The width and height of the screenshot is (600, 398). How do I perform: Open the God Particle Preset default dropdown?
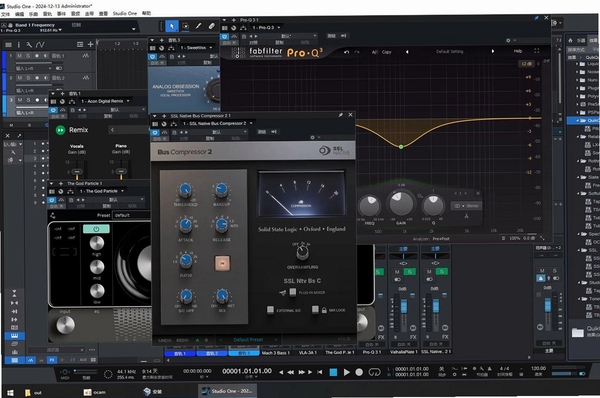point(131,215)
